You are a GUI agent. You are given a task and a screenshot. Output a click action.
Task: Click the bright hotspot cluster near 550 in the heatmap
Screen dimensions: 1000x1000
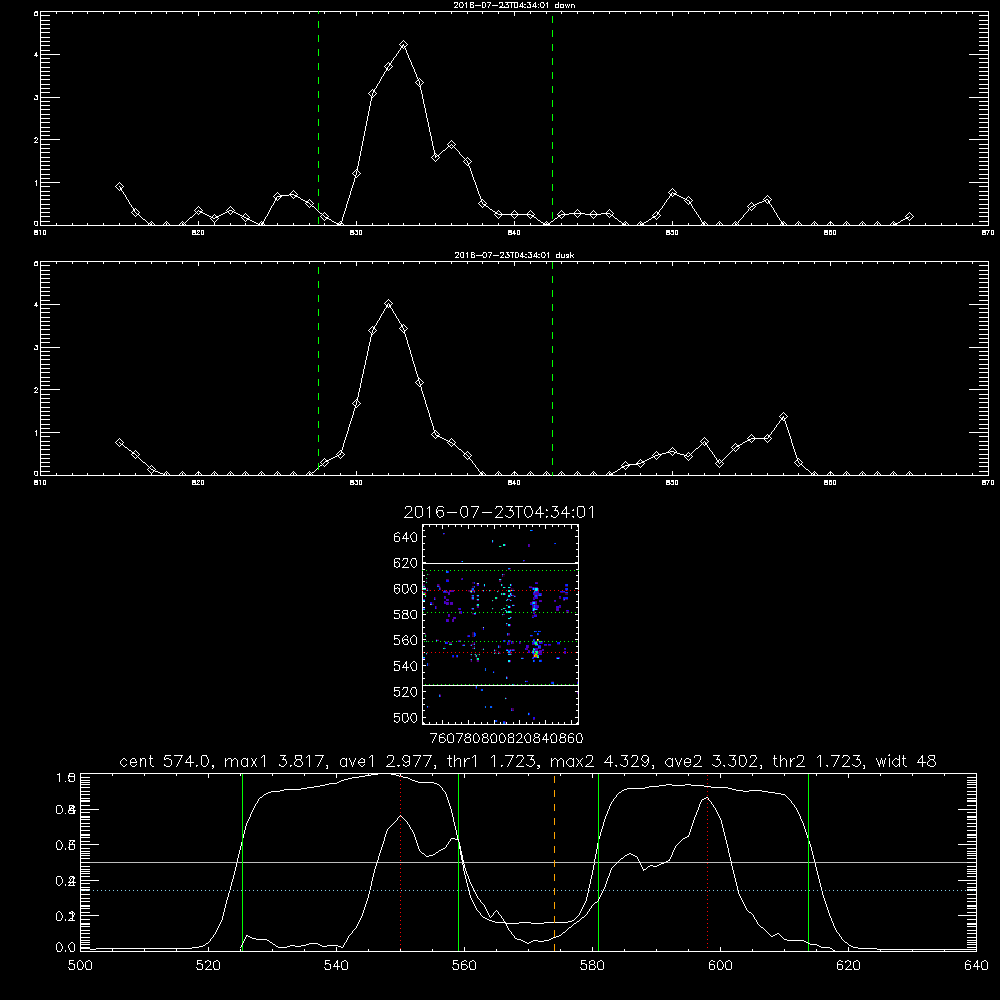(536, 651)
